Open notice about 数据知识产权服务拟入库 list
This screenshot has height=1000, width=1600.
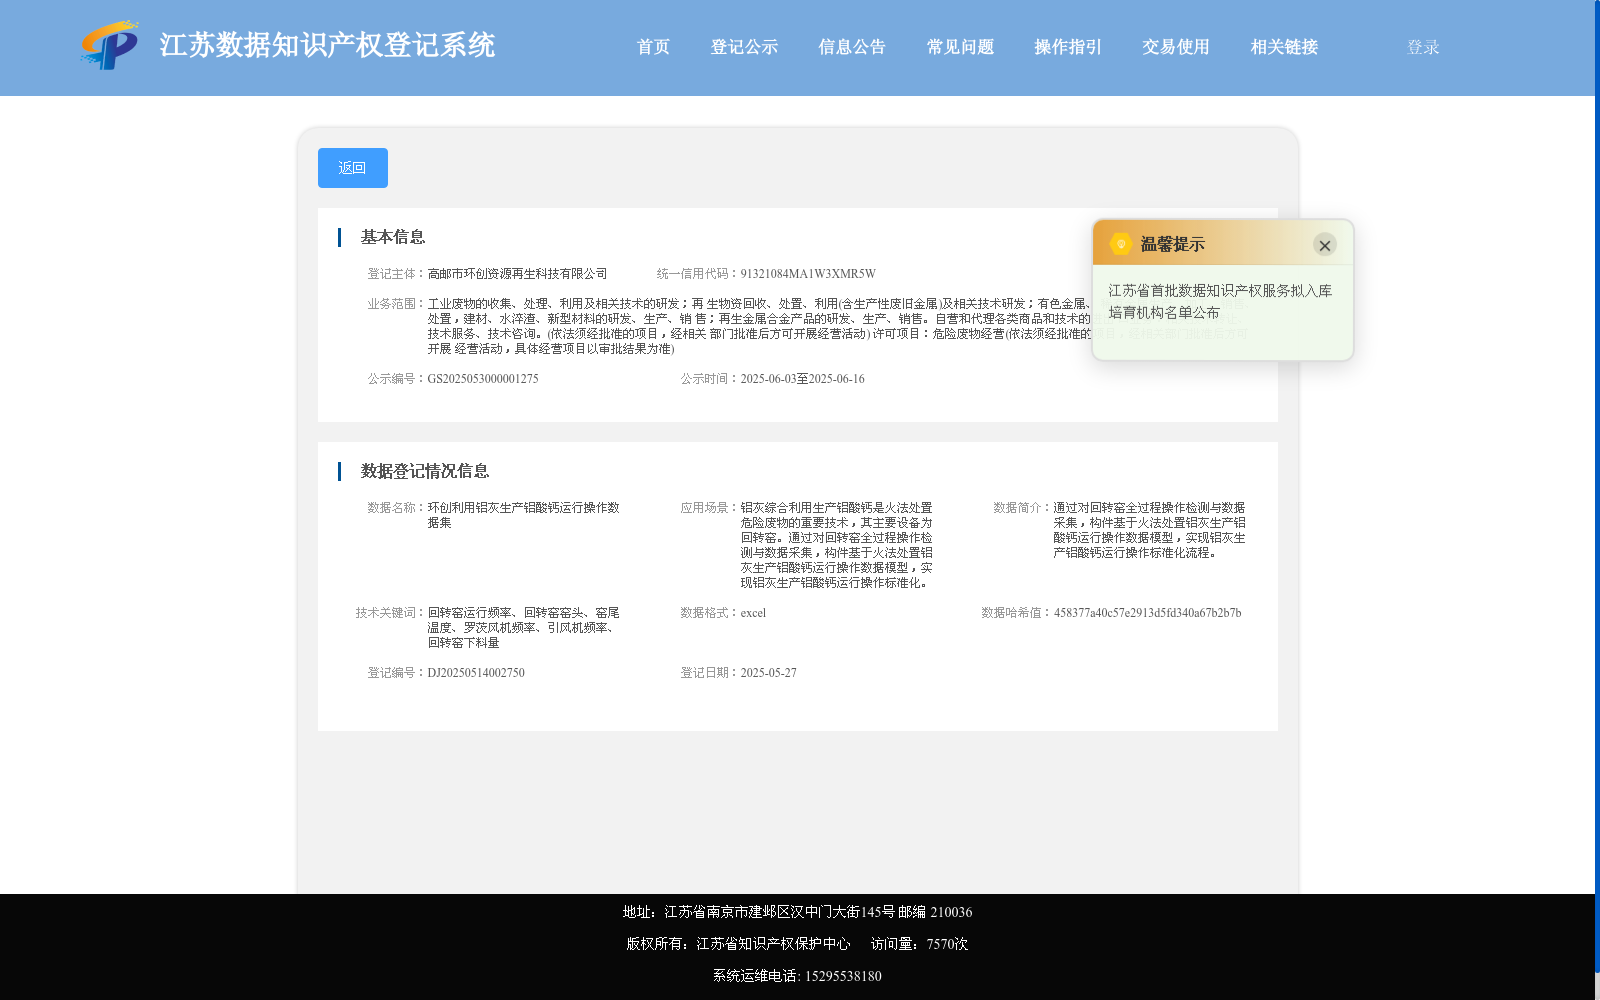[x=1220, y=301]
